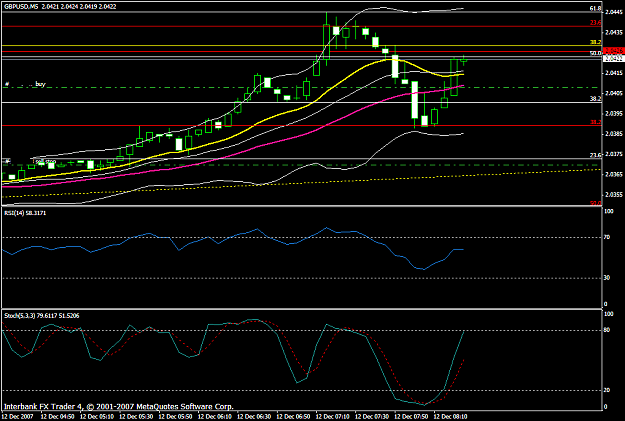This screenshot has width=625, height=421.
Task: Click the 2.0415 price axis value
Action: [x=613, y=73]
